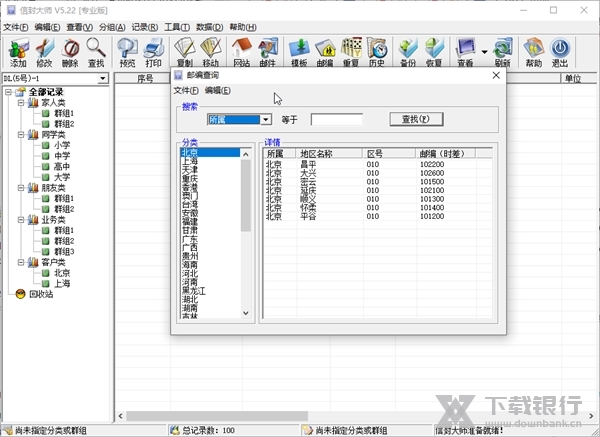This screenshot has width=600, height=437.
Task: Close the 邮编查询 dialog
Action: tap(496, 75)
